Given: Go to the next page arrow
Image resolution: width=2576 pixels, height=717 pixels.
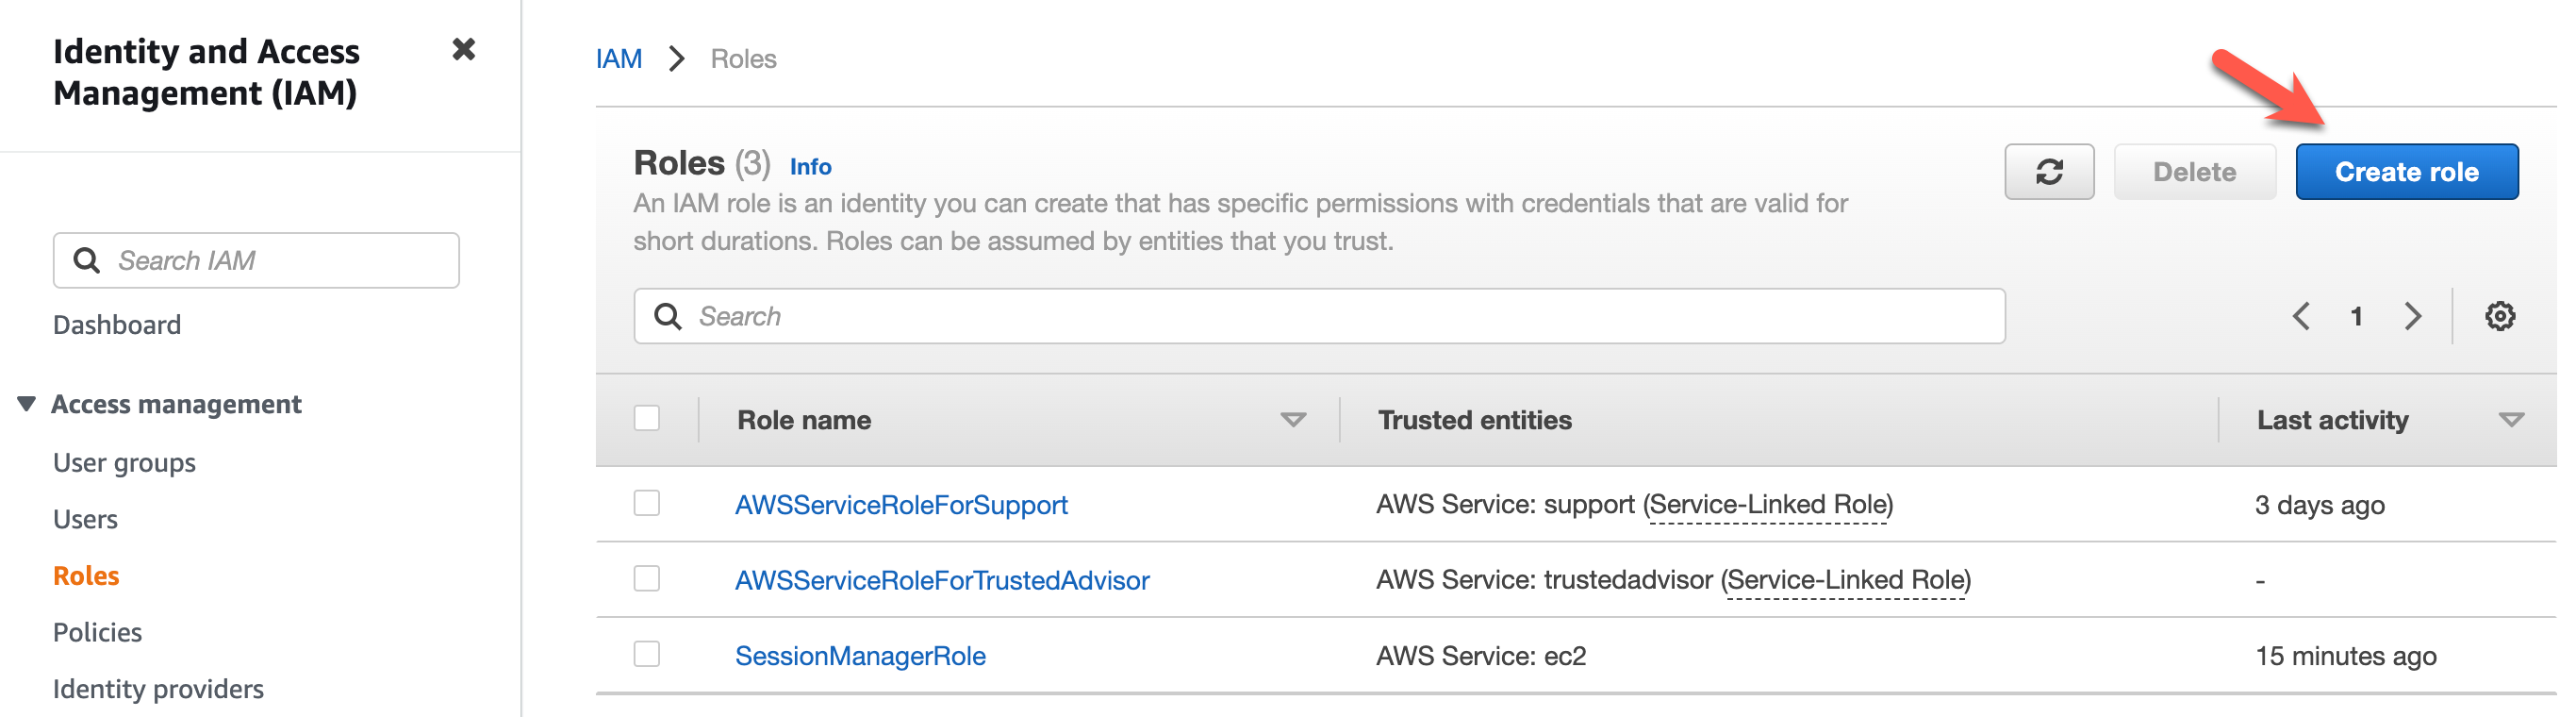Looking at the screenshot, I should [x=2412, y=316].
